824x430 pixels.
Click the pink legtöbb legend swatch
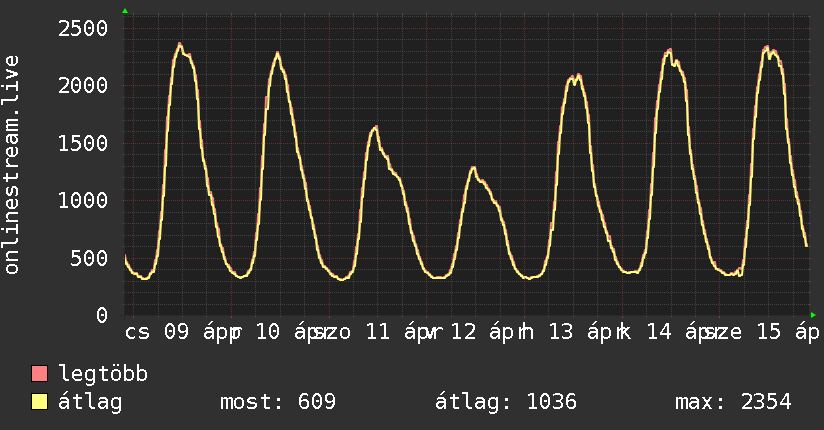39,374
